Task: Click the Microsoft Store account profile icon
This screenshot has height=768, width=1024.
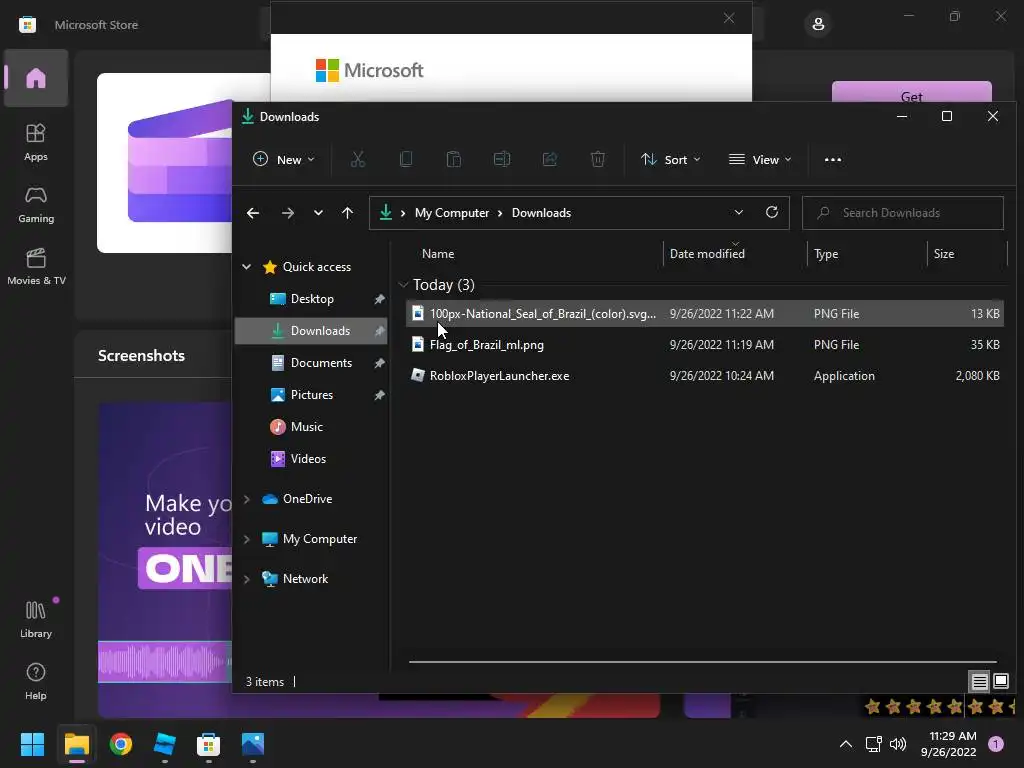Action: [818, 25]
